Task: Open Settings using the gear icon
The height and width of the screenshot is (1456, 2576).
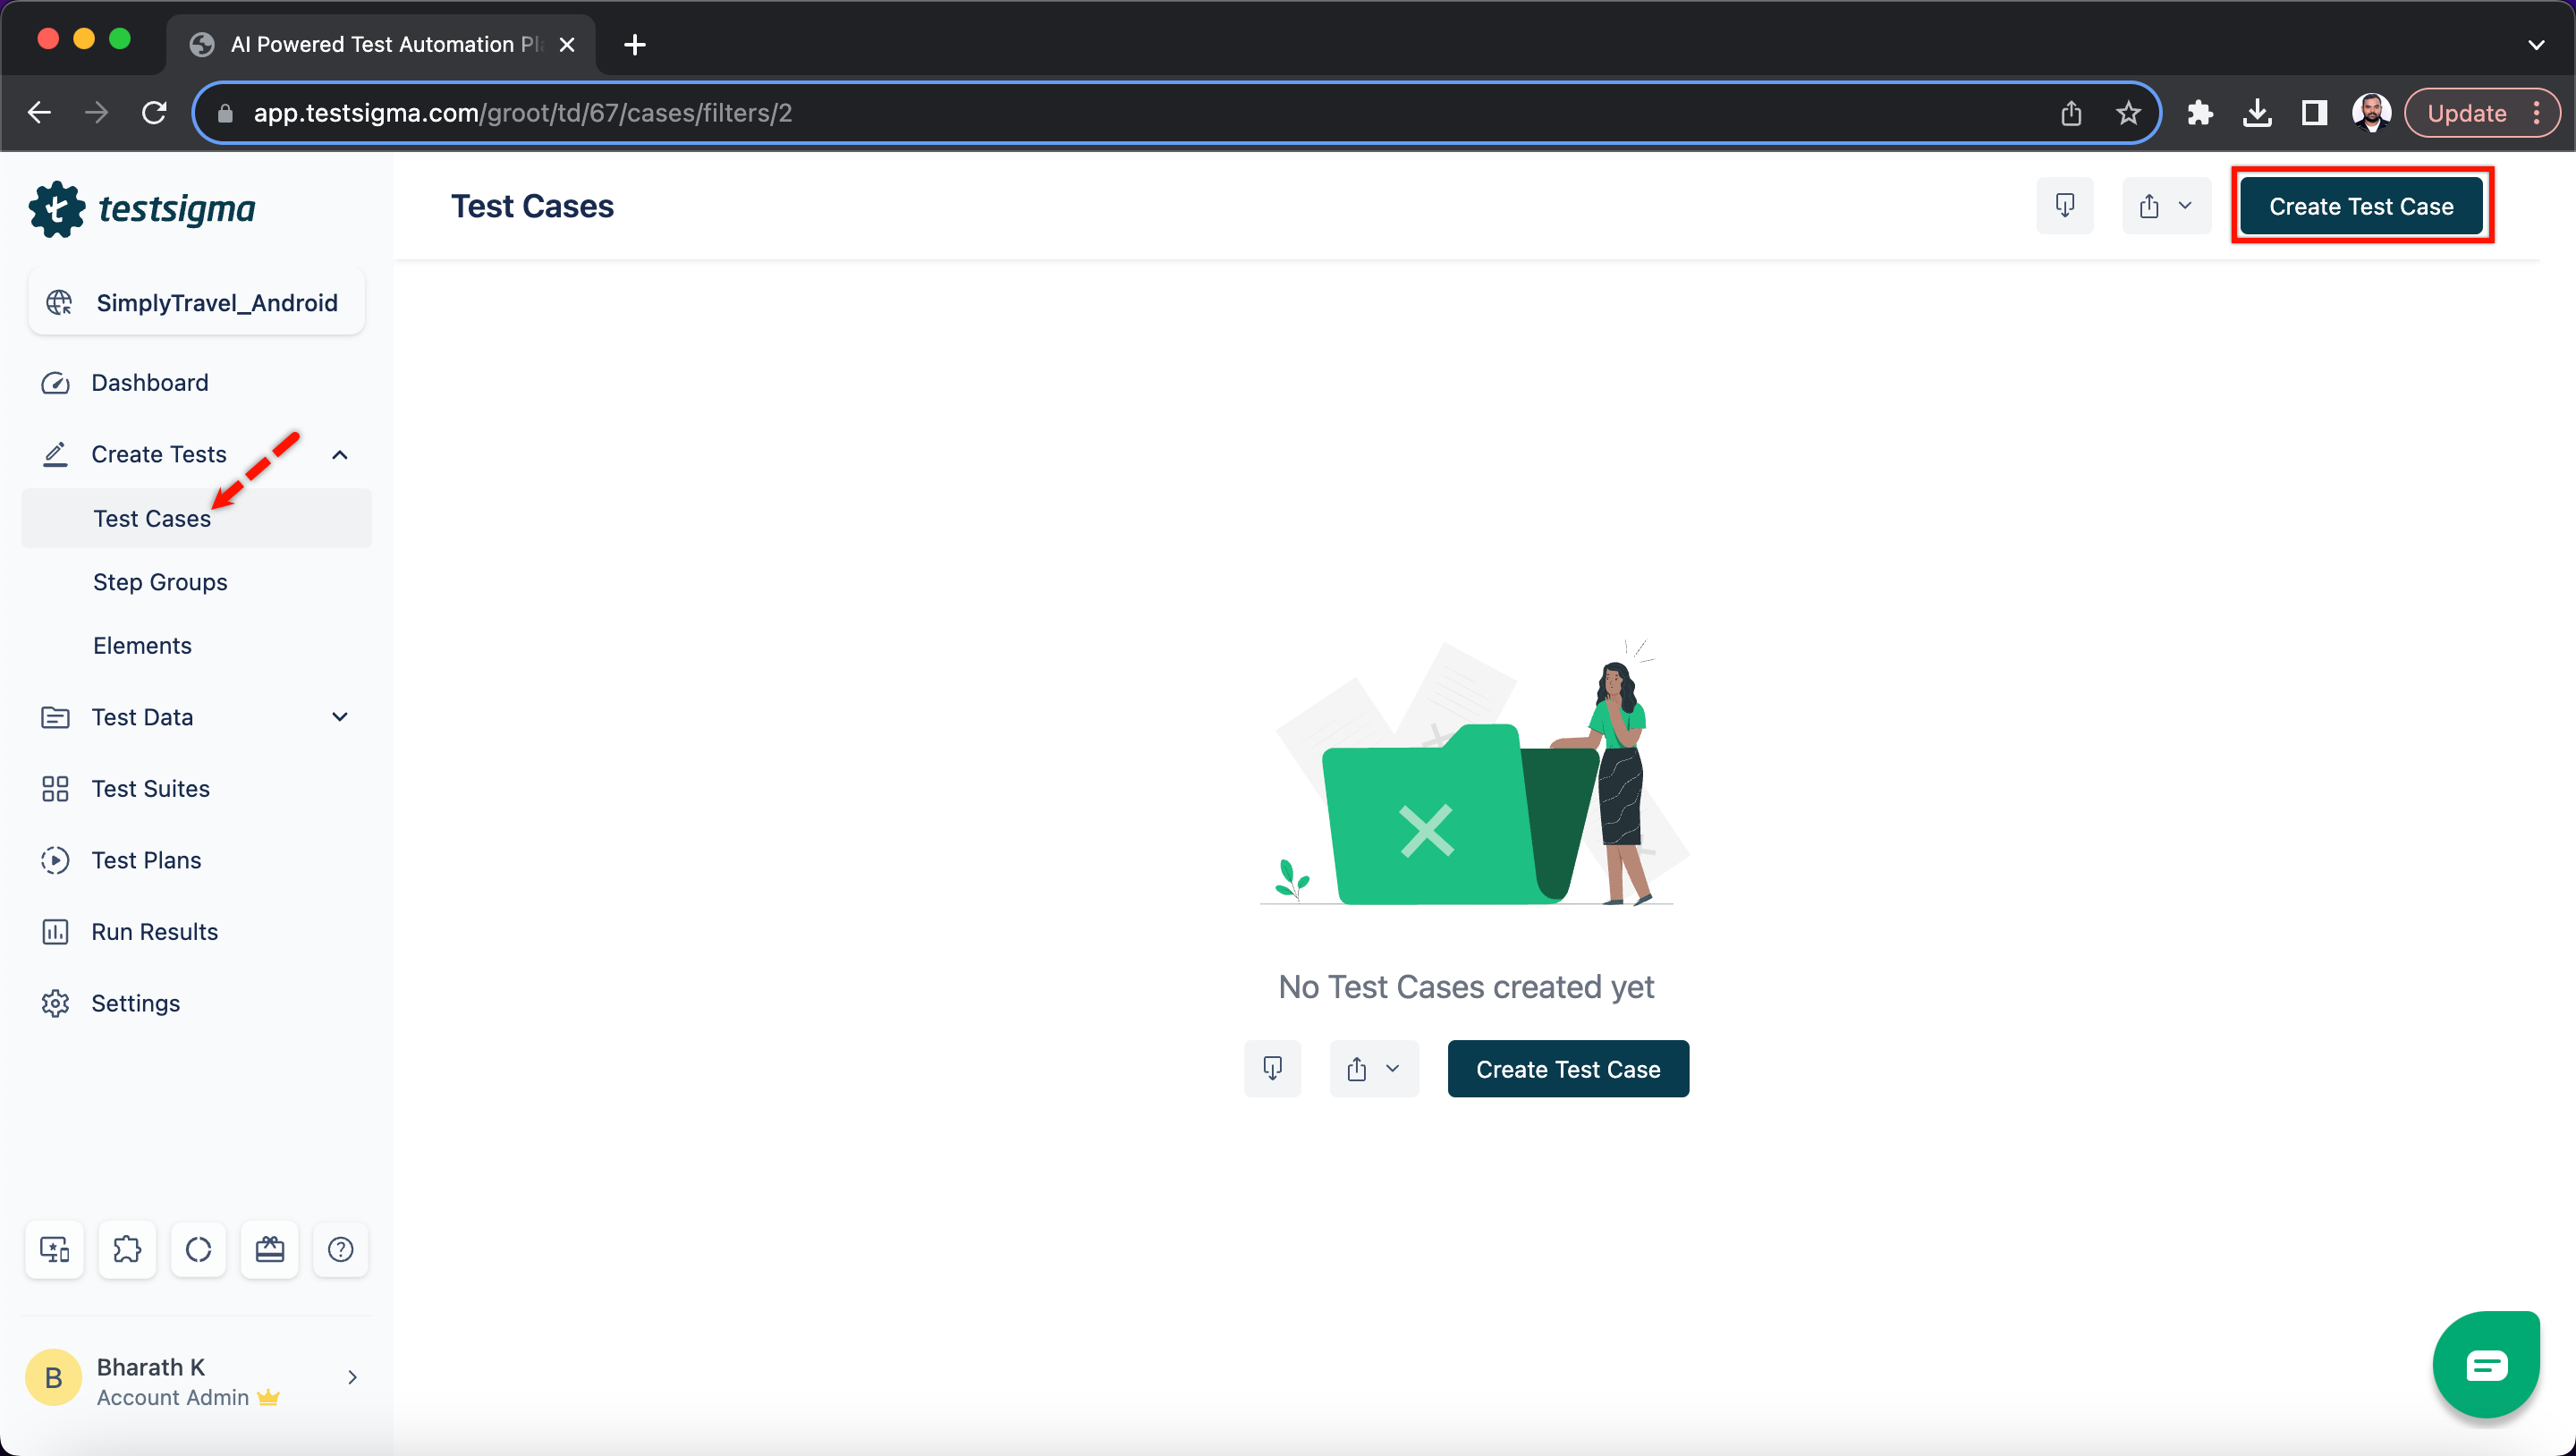Action: point(56,1003)
